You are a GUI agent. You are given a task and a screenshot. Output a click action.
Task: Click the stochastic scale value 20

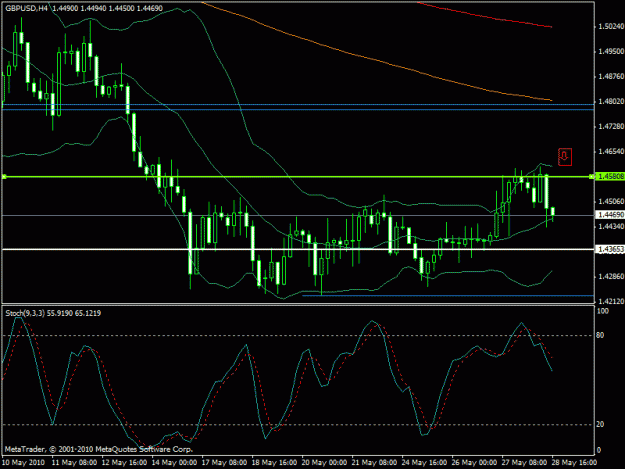[600, 425]
